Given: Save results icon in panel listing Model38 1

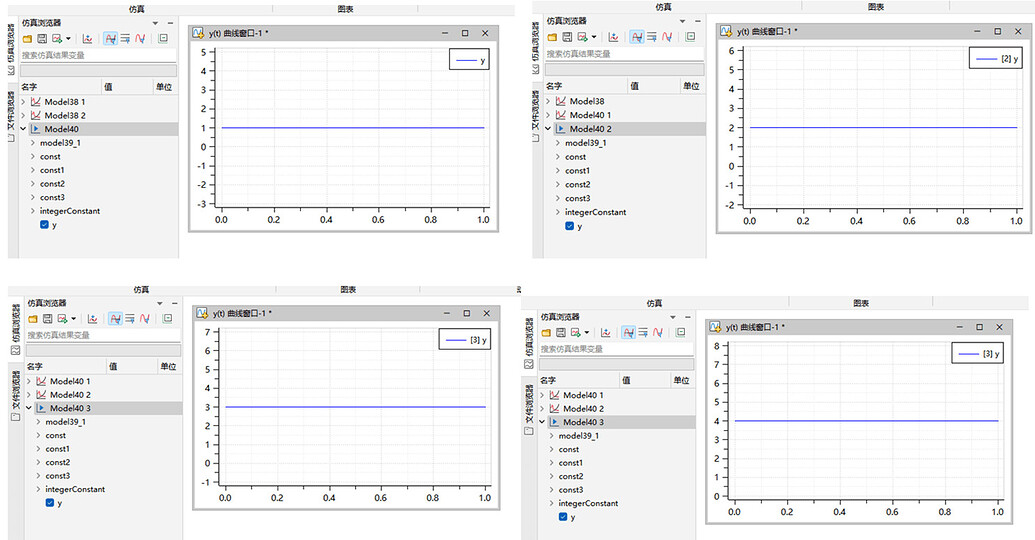Looking at the screenshot, I should (42, 39).
